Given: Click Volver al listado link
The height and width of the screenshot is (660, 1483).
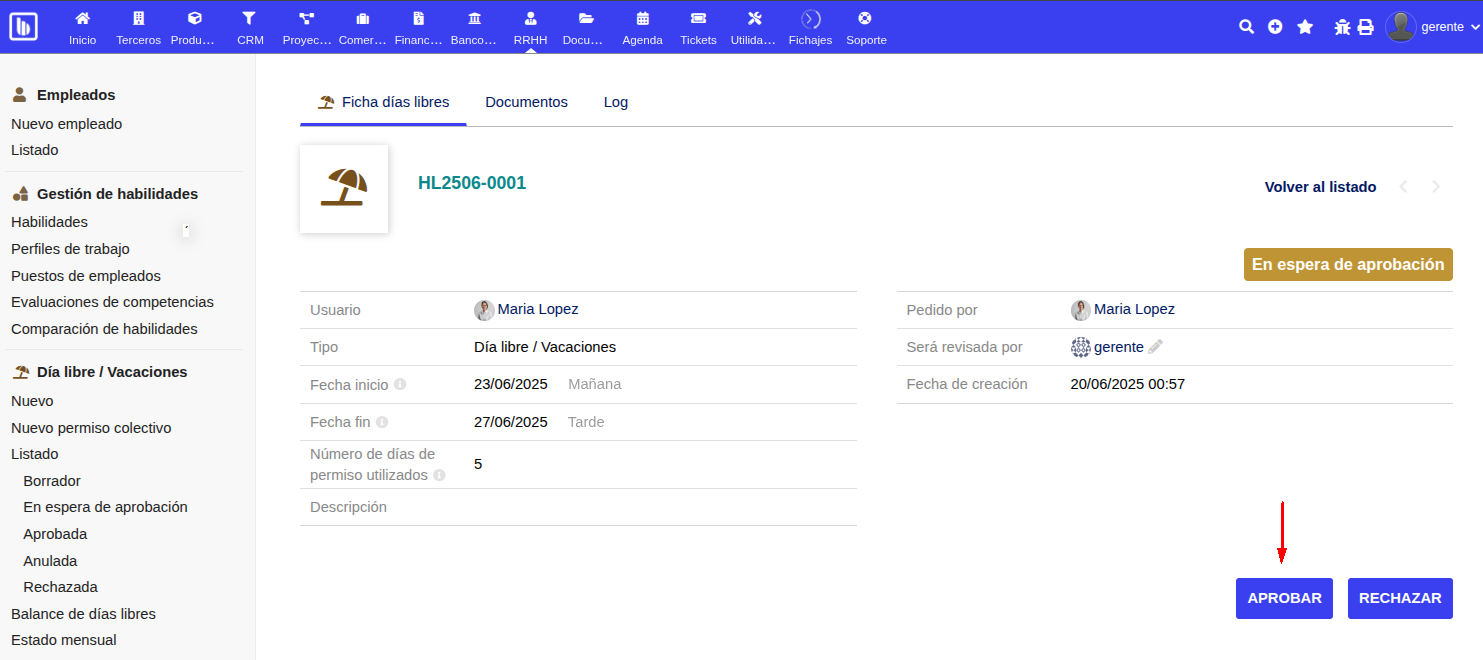Looking at the screenshot, I should 1320,187.
